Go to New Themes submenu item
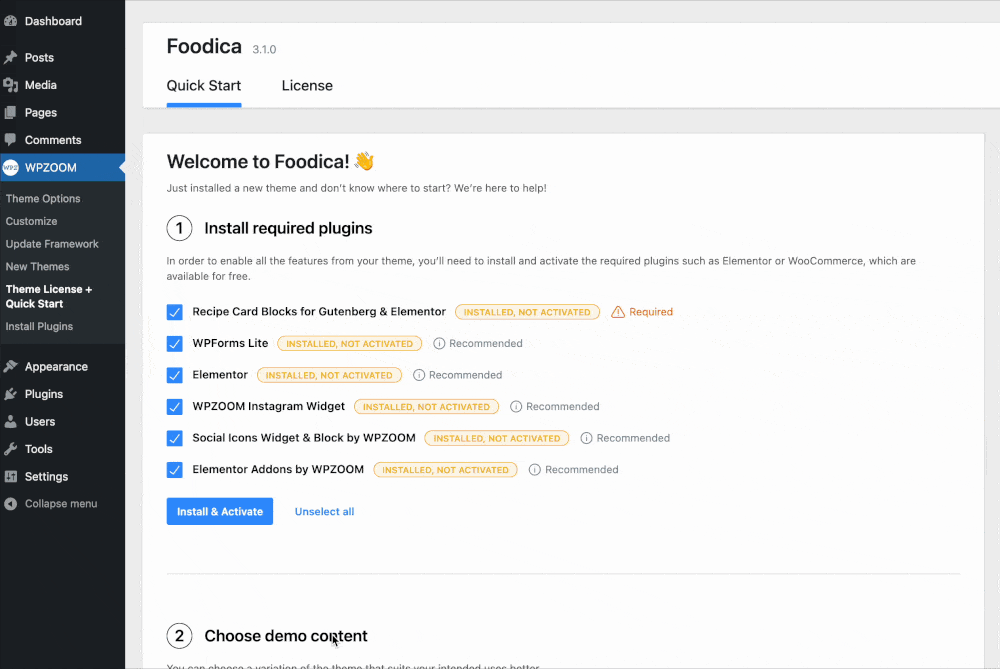 pos(38,267)
